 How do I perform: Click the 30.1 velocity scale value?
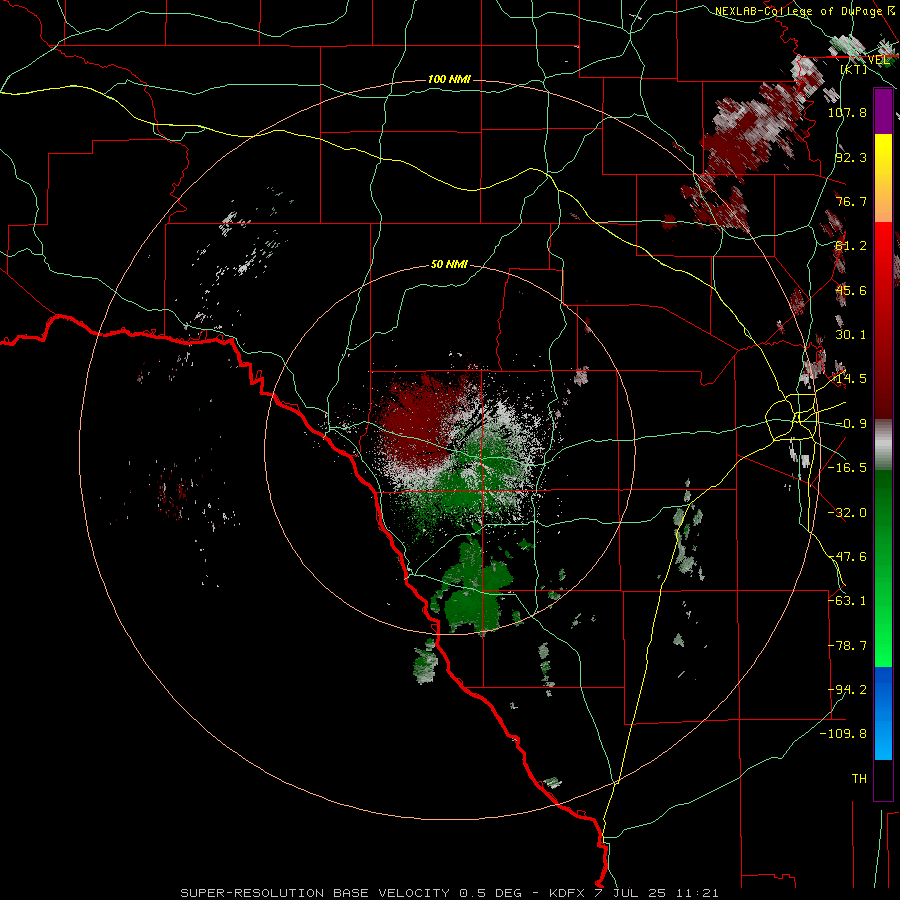click(851, 335)
